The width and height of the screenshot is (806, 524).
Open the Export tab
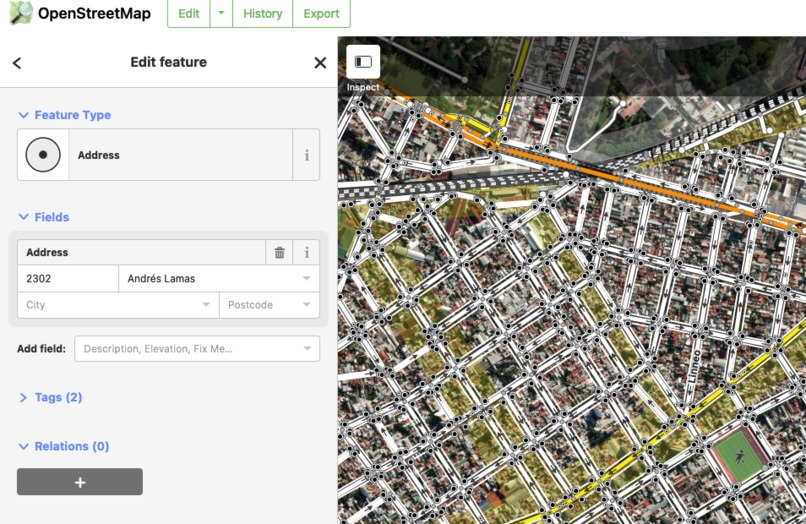click(x=321, y=13)
